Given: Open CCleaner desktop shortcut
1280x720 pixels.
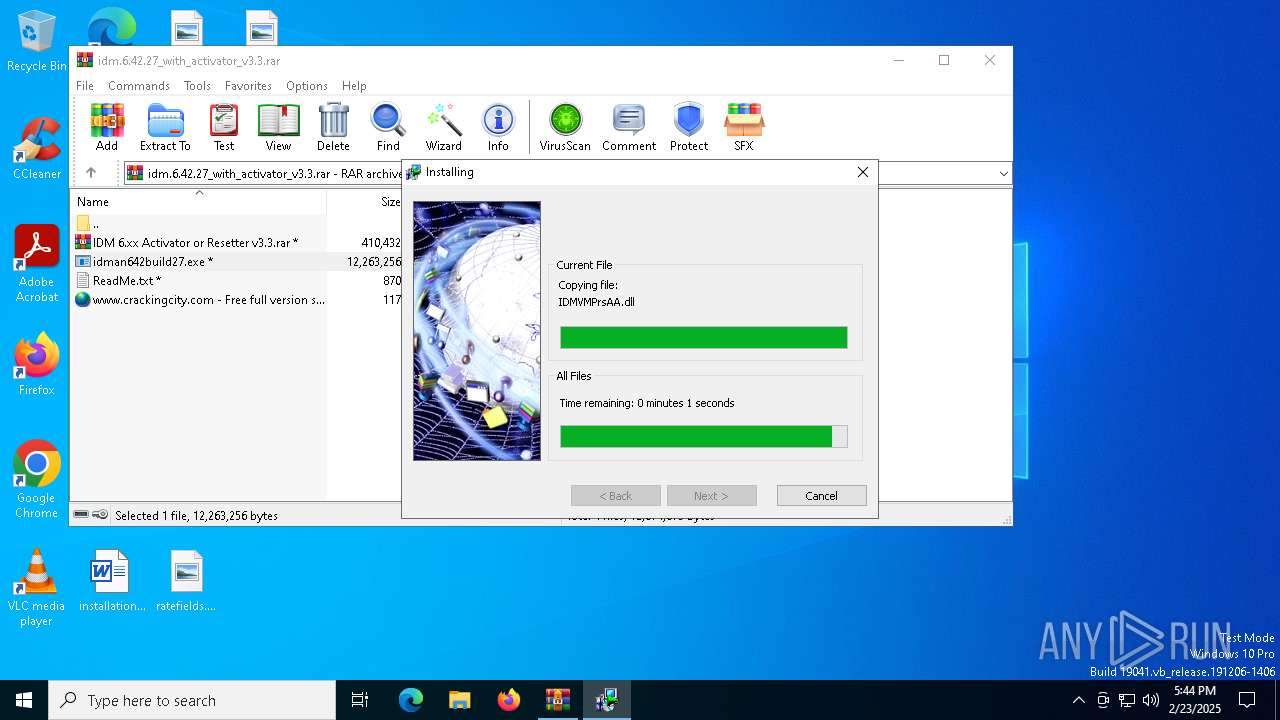Looking at the screenshot, I should (36, 149).
